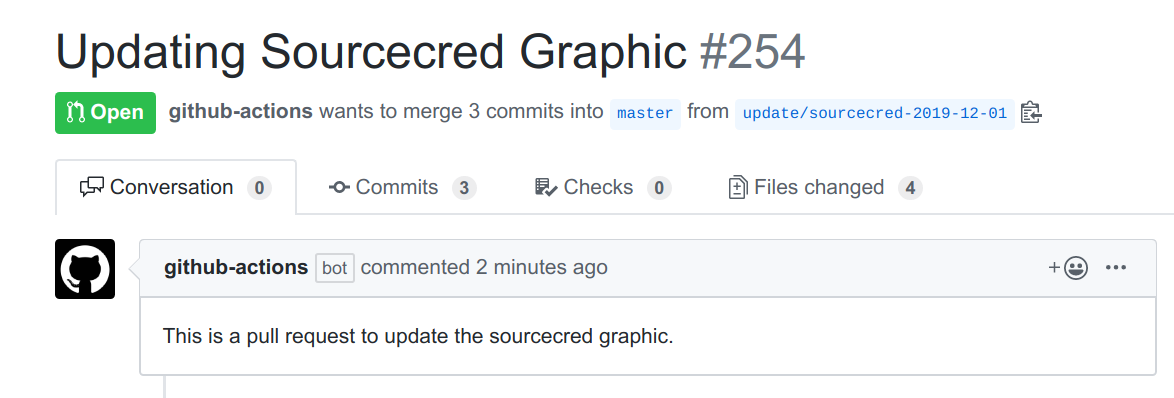Viewport: 1174px width, 398px height.
Task: Open the Checks tab
Action: (x=603, y=187)
